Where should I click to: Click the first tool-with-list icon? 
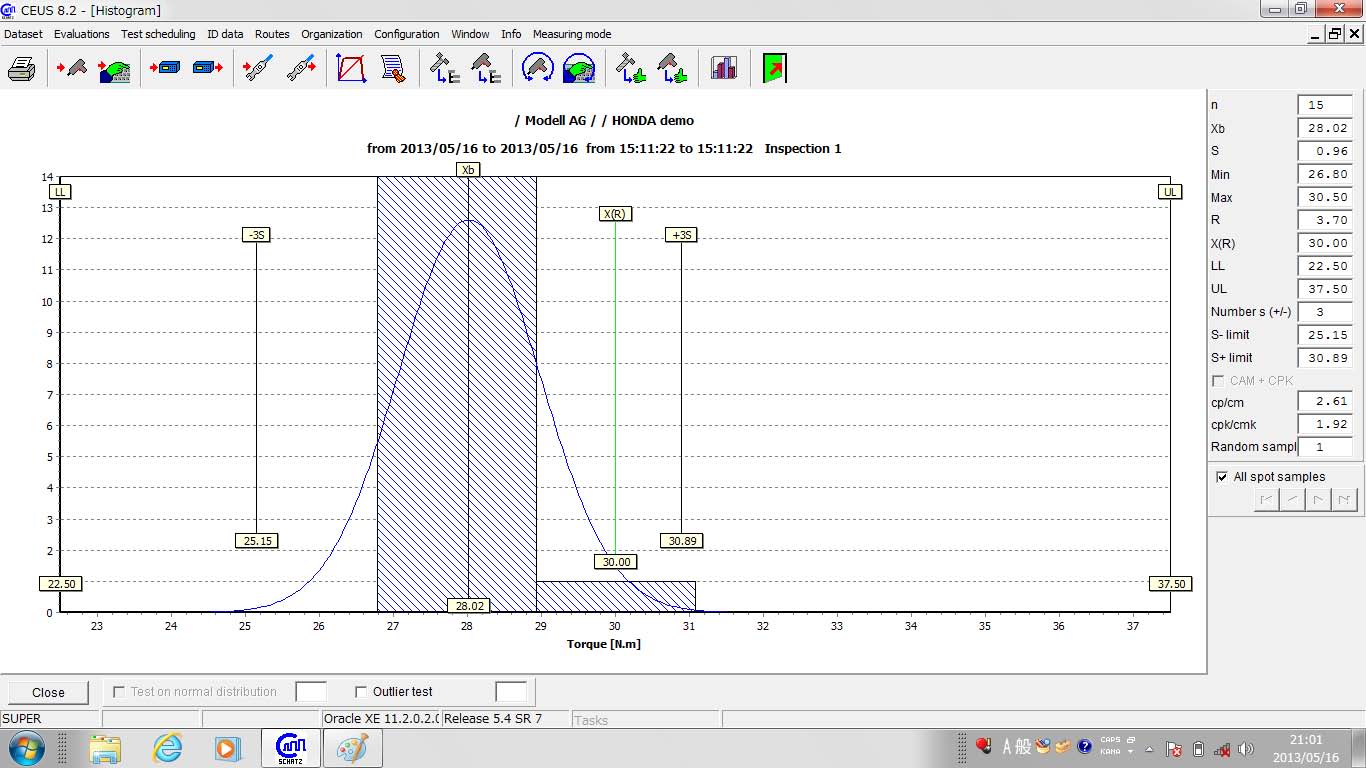point(444,69)
